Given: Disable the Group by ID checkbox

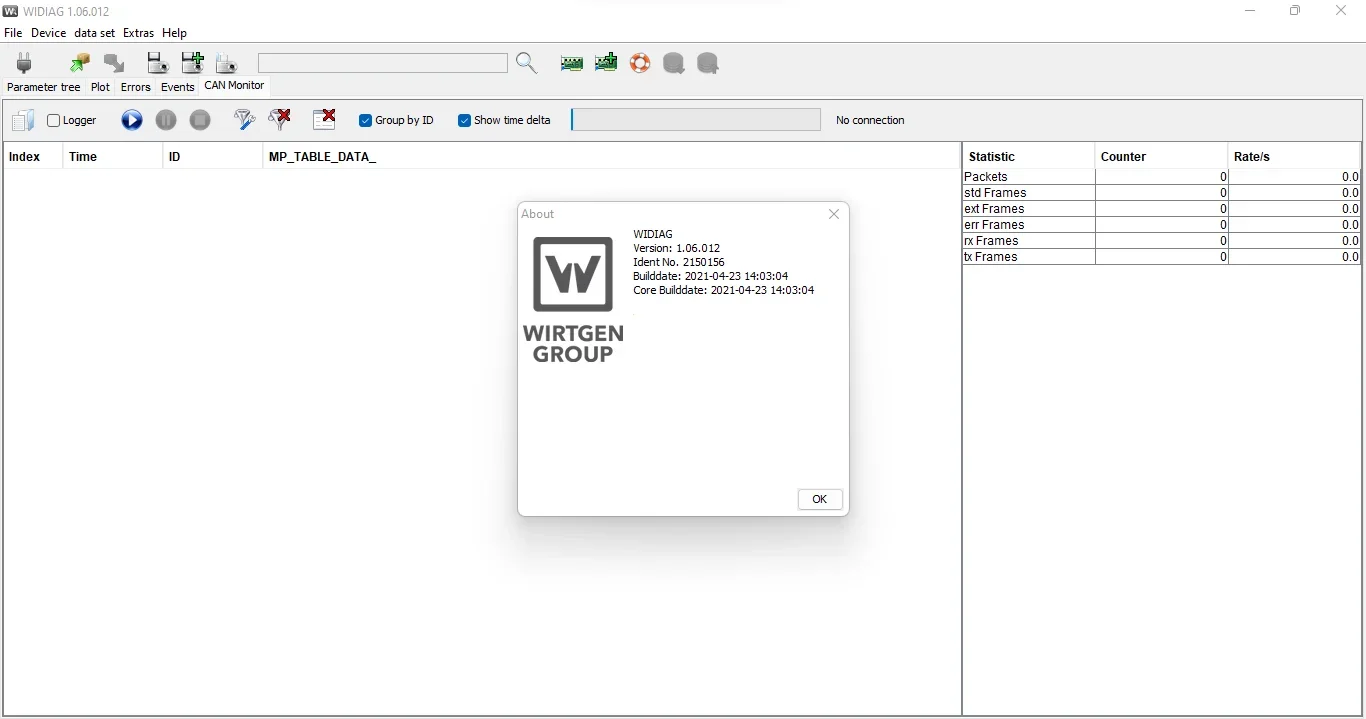Looking at the screenshot, I should 366,120.
